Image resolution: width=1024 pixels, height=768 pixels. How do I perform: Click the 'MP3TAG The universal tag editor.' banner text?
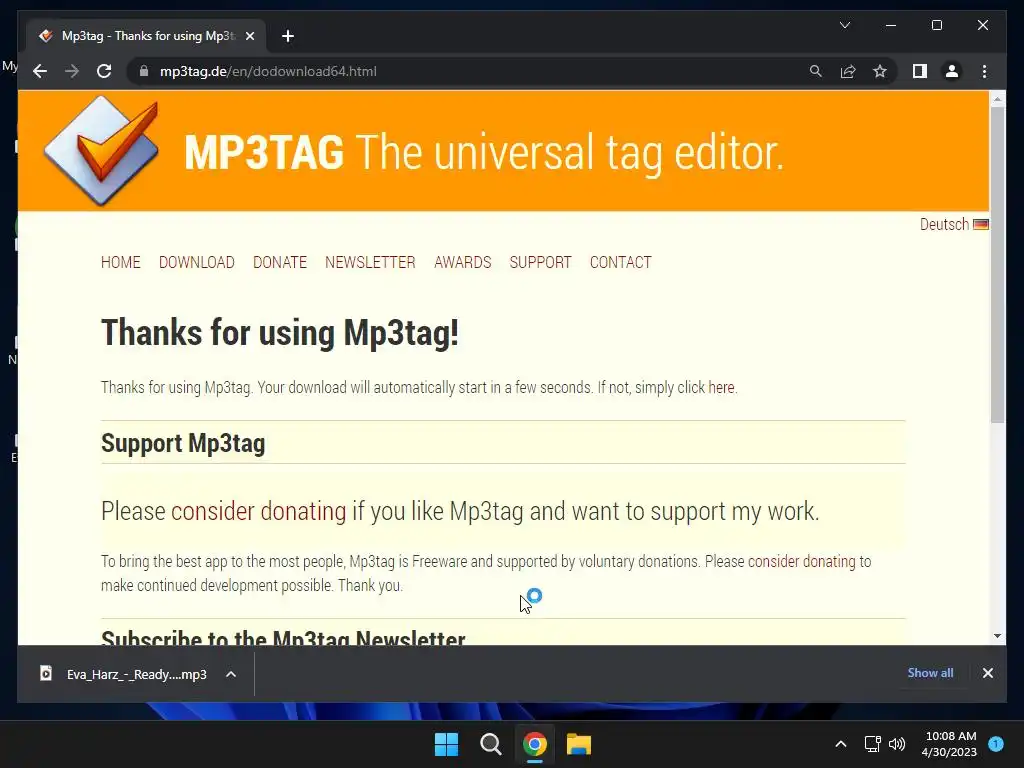(484, 152)
